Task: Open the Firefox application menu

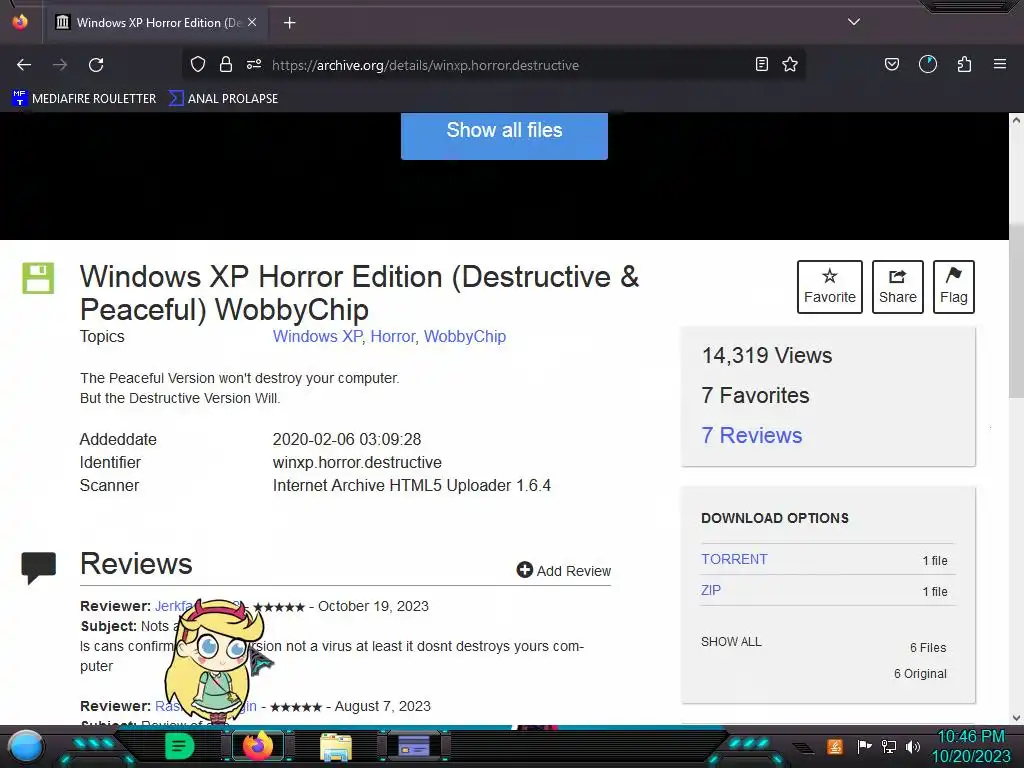Action: (x=1000, y=64)
